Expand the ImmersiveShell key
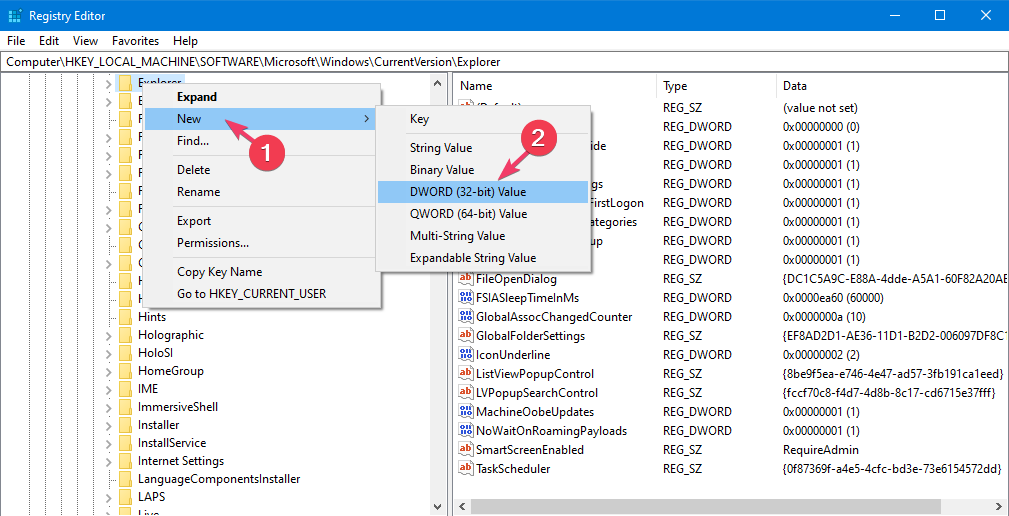The width and height of the screenshot is (1009, 516). point(108,407)
